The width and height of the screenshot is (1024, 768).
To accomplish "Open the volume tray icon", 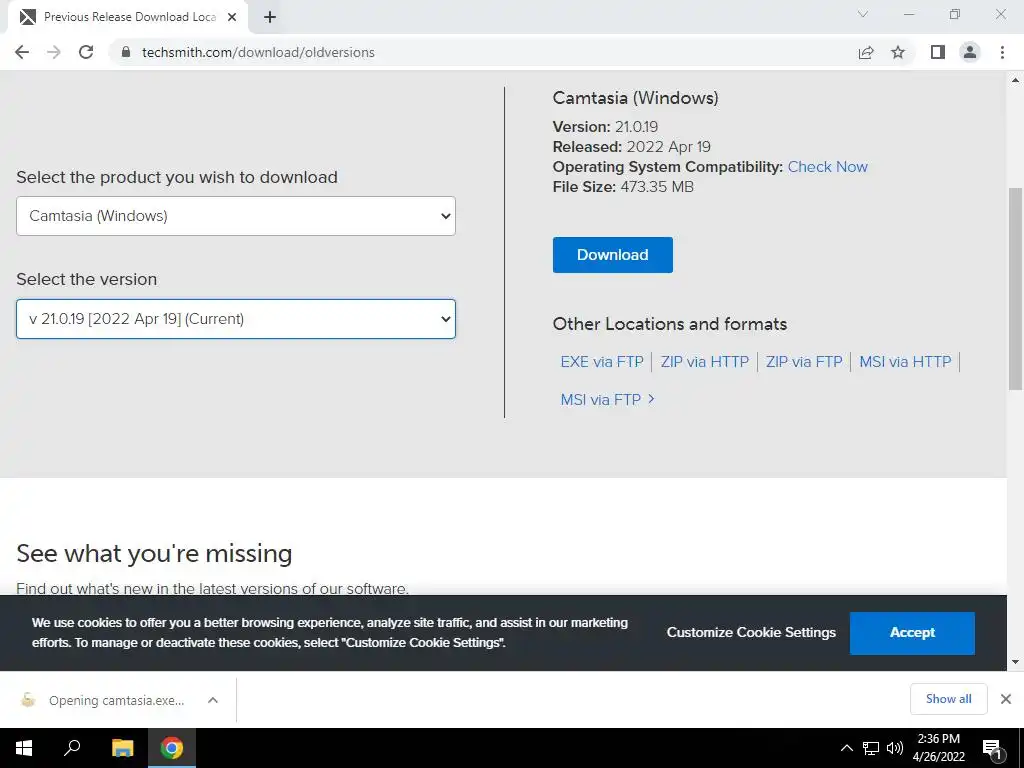I will (895, 748).
